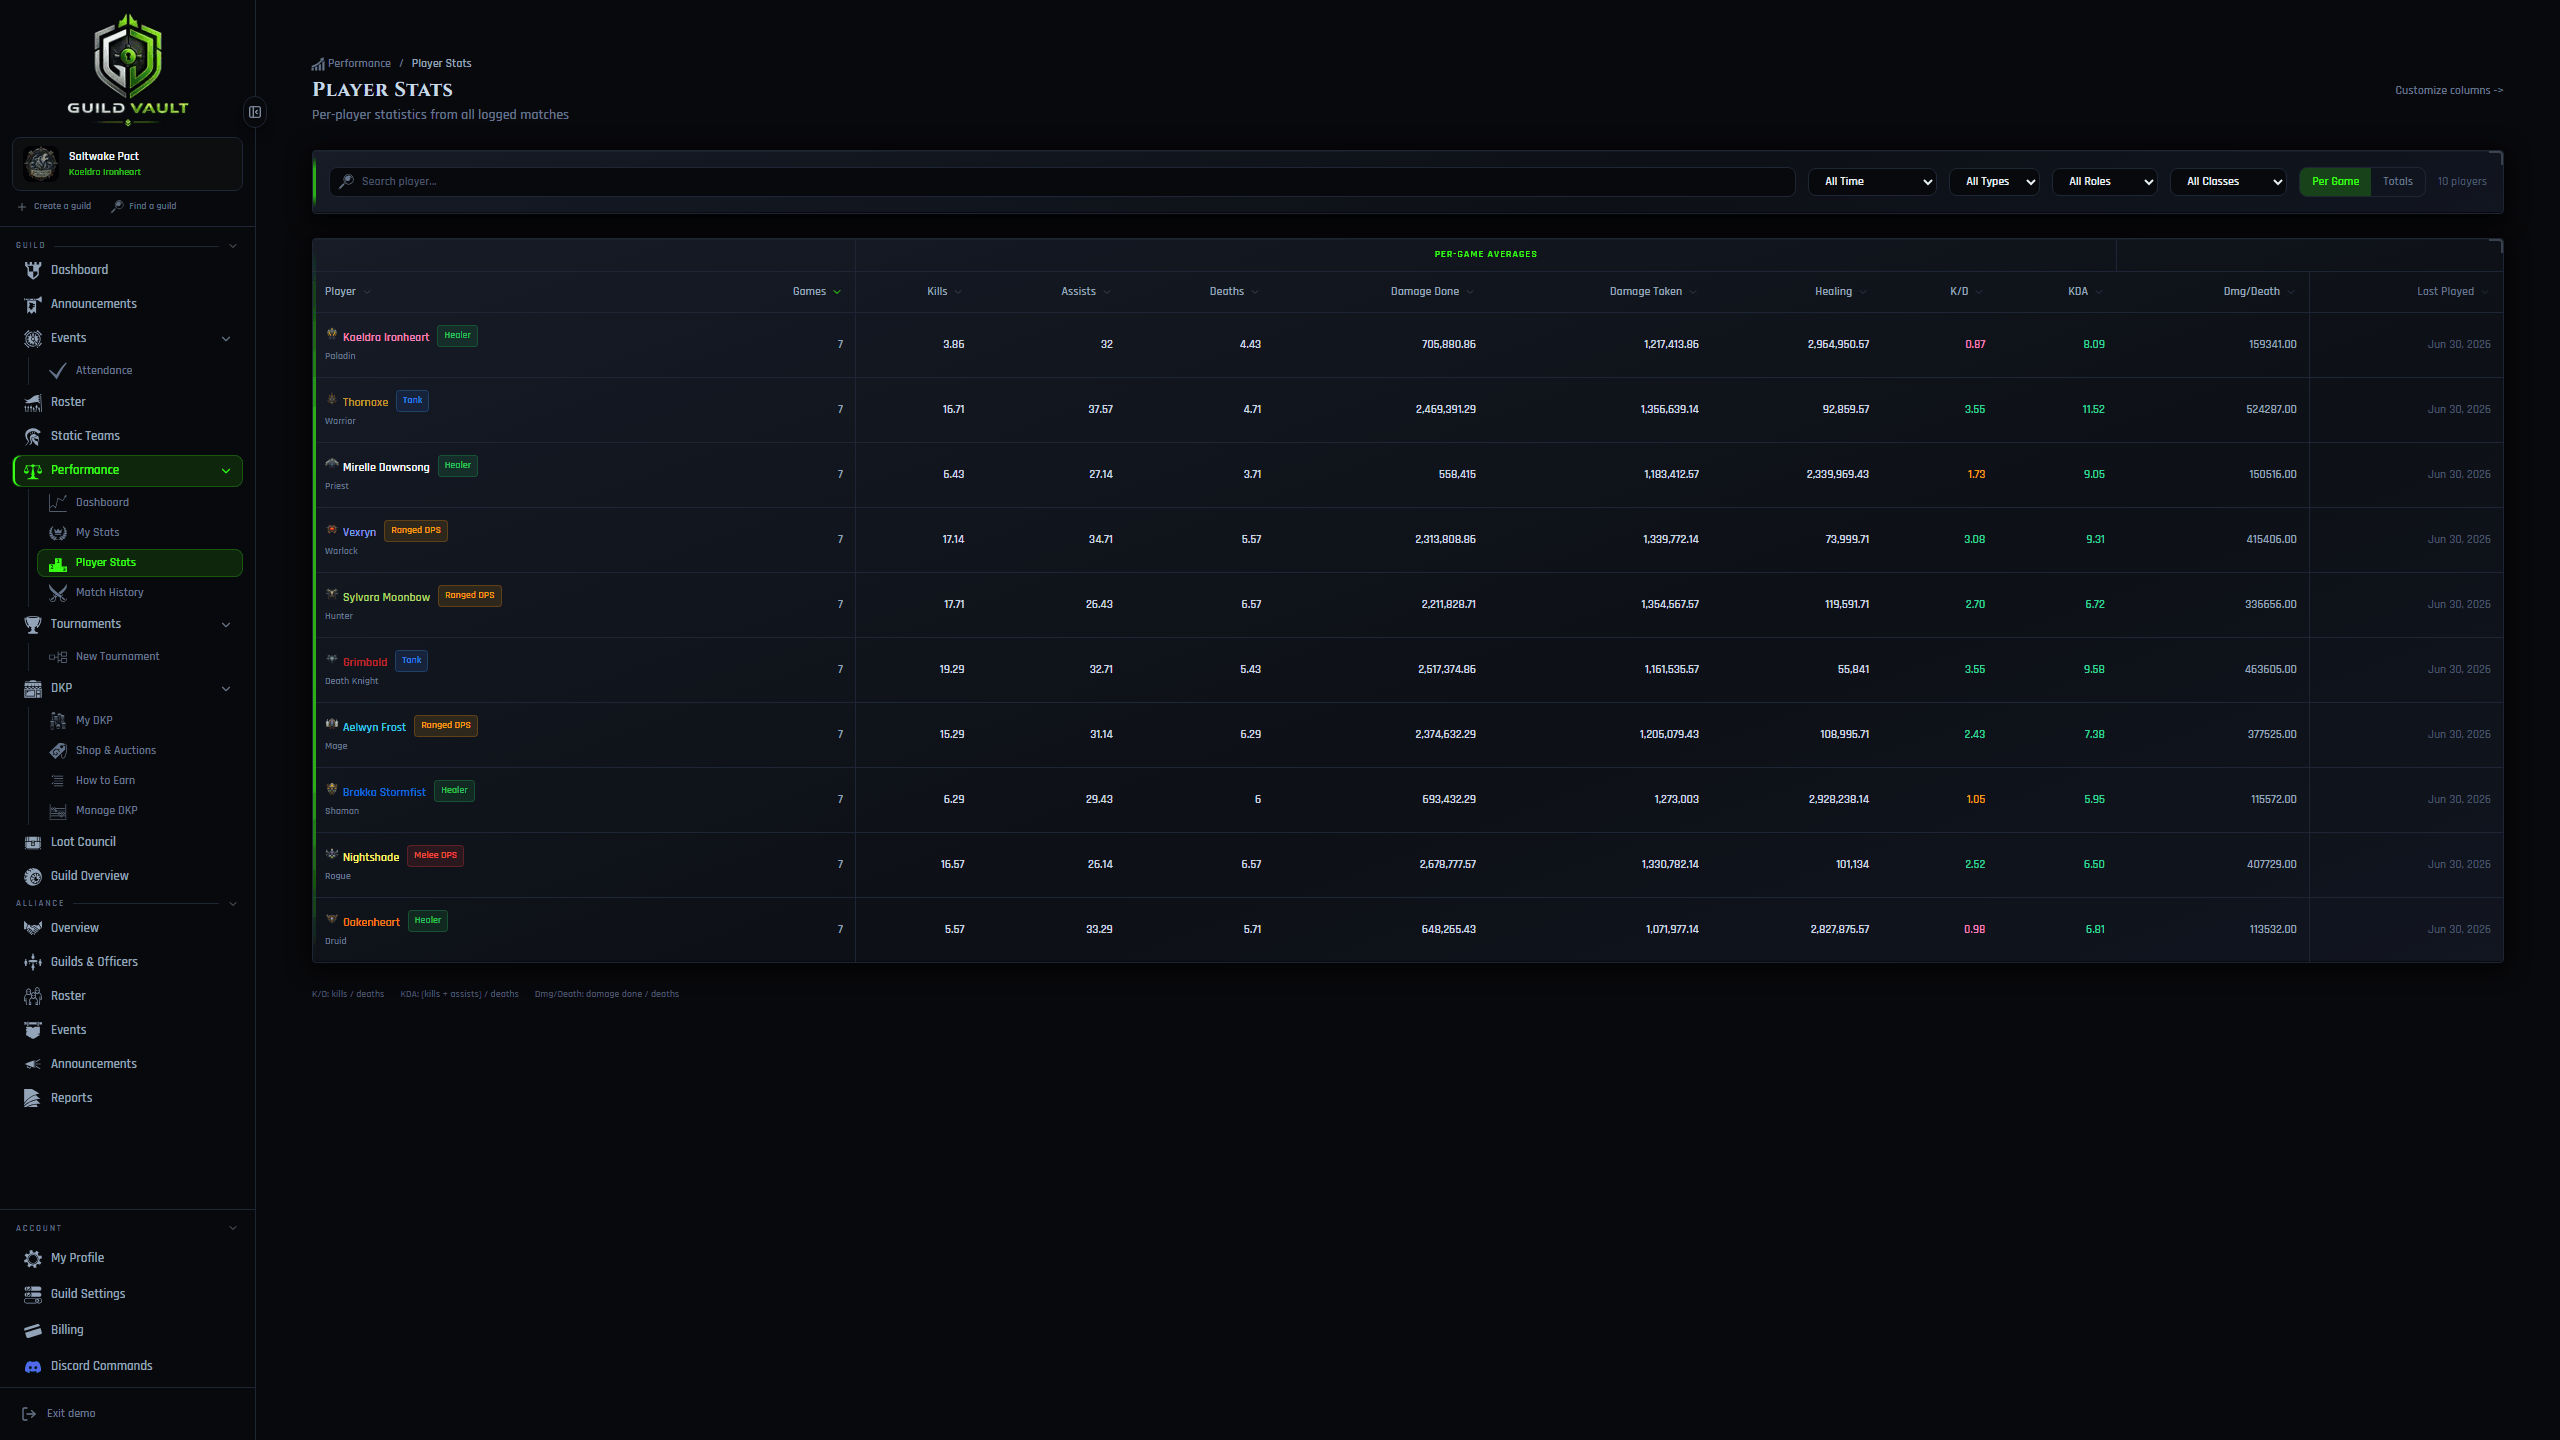
Task: Collapse the Tournaments section chevron
Action: [x=226, y=625]
